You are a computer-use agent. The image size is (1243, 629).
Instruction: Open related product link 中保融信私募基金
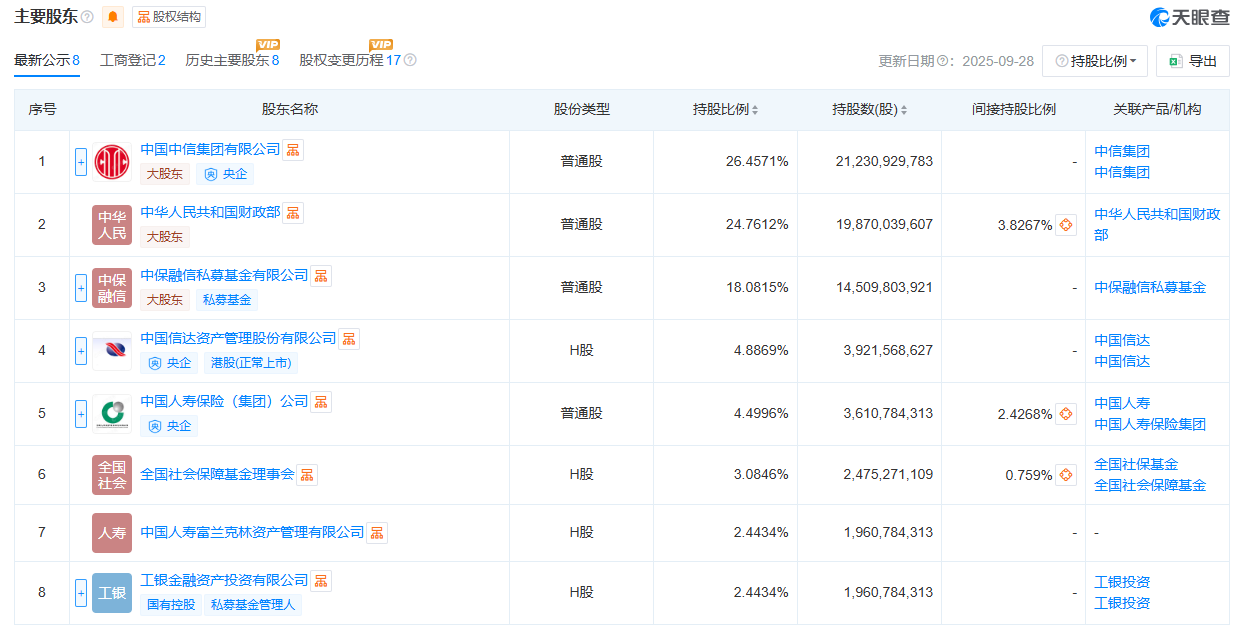(1150, 288)
